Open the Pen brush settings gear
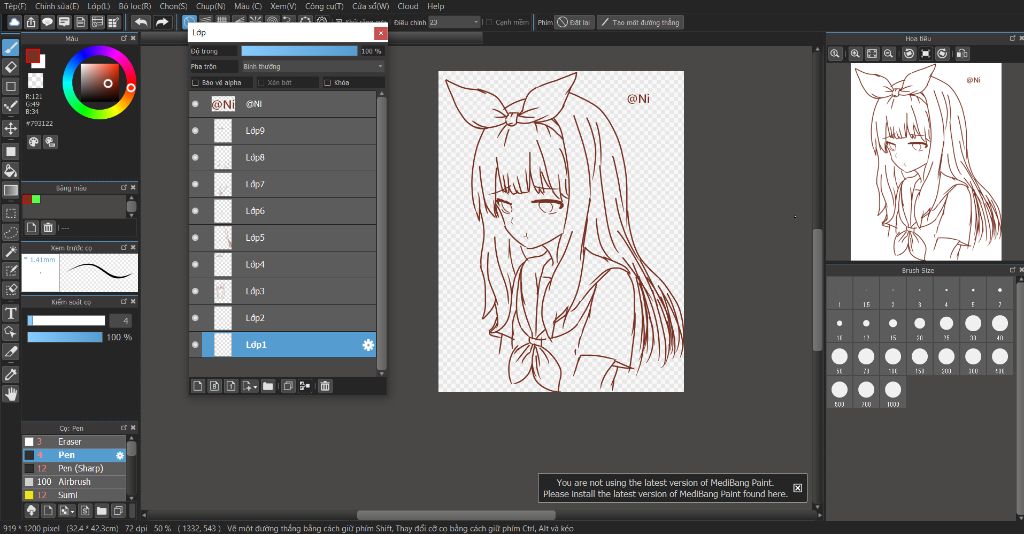This screenshot has width=1024, height=534. click(120, 455)
